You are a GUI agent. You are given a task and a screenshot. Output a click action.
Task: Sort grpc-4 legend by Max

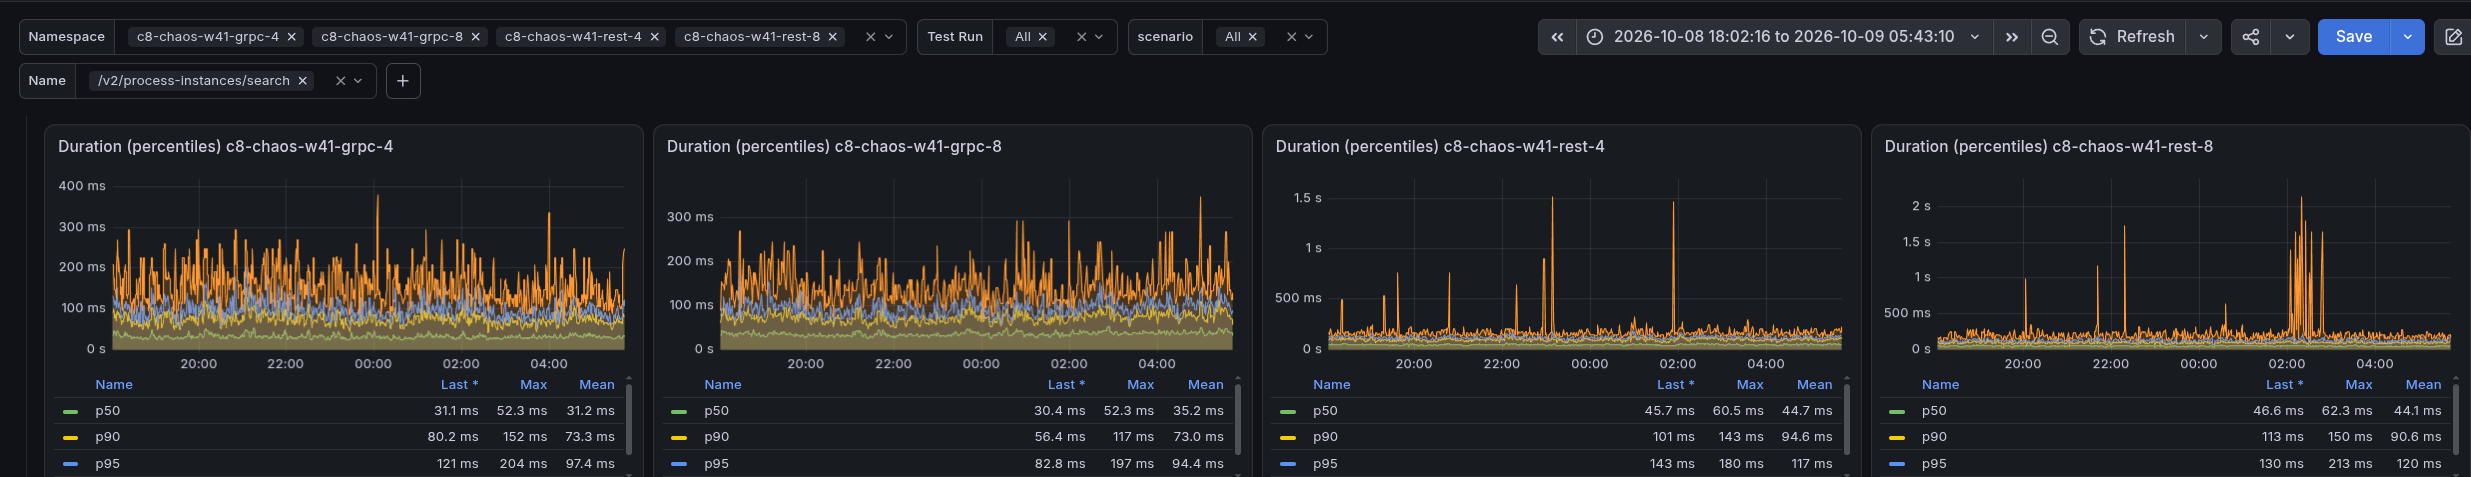533,385
